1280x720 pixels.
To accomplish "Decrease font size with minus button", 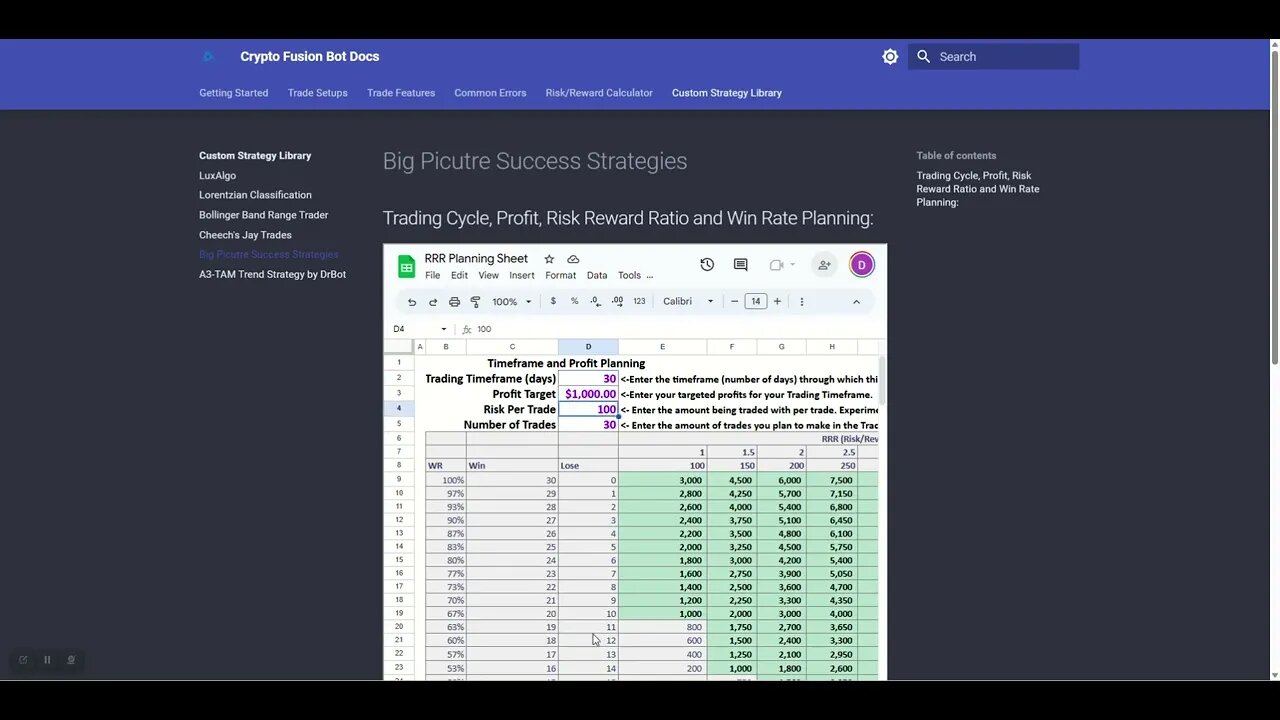I will tap(735, 301).
